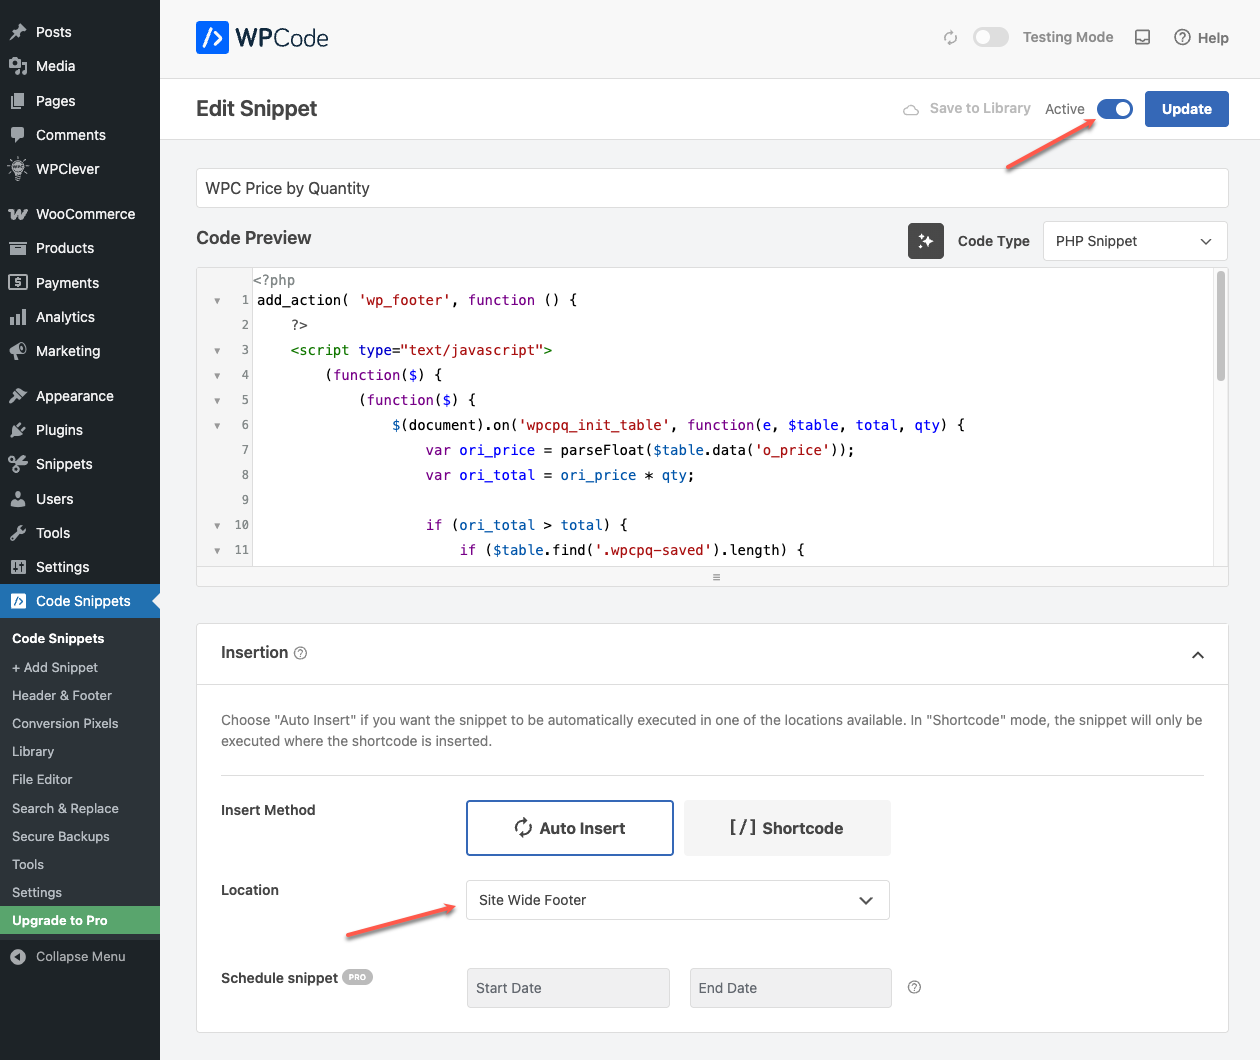Open Secure Backups submenu item
The width and height of the screenshot is (1260, 1060).
[x=61, y=836]
